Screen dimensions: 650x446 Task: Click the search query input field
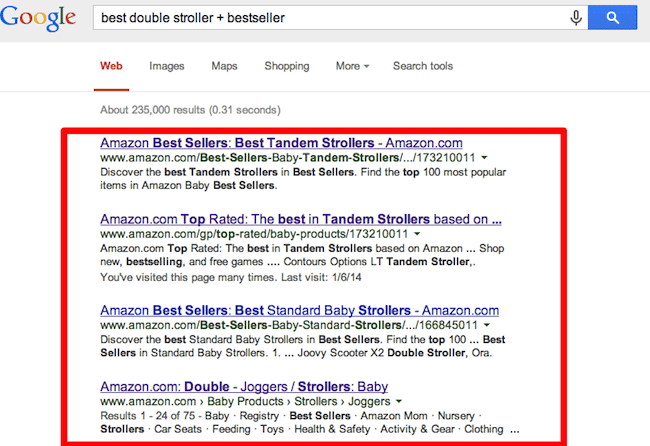(330, 17)
